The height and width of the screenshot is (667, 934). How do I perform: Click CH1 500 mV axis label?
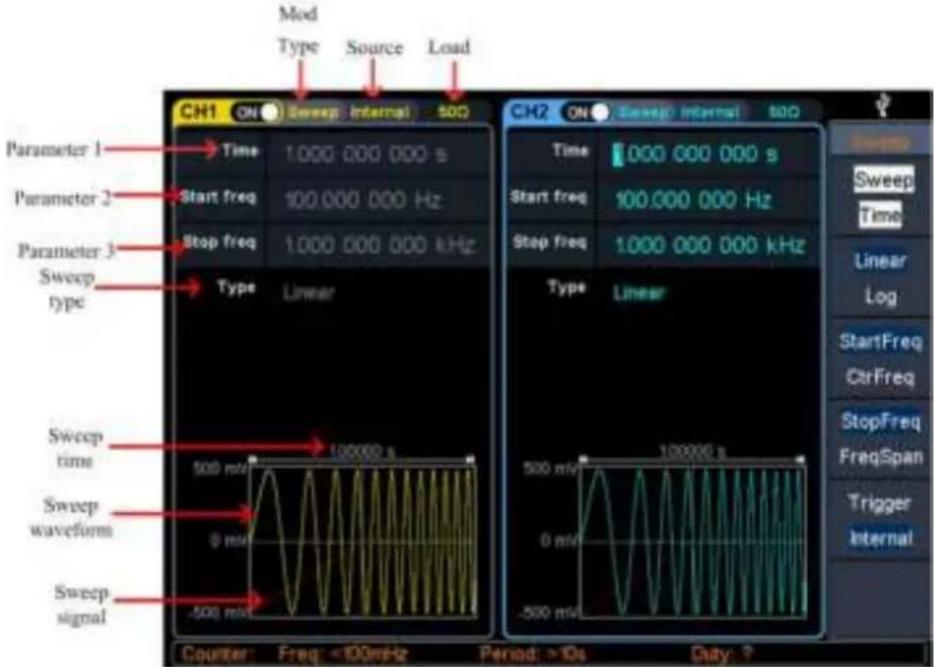coord(220,469)
